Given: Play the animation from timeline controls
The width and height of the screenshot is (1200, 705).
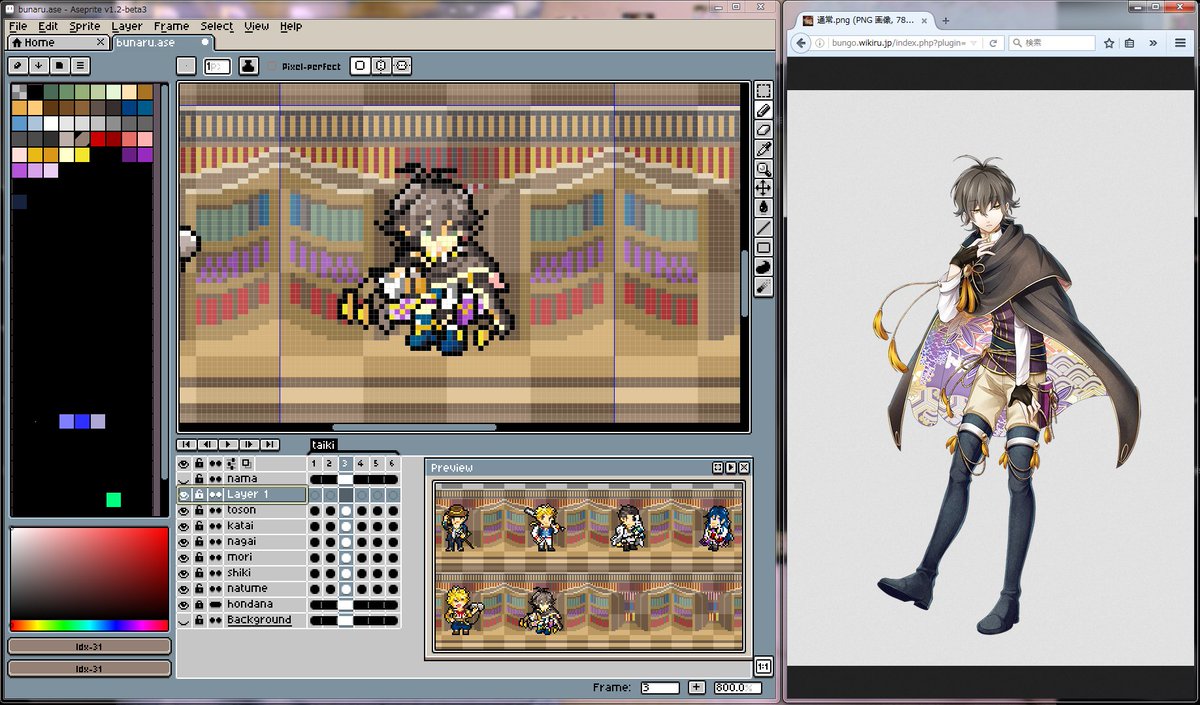Looking at the screenshot, I should [x=227, y=444].
